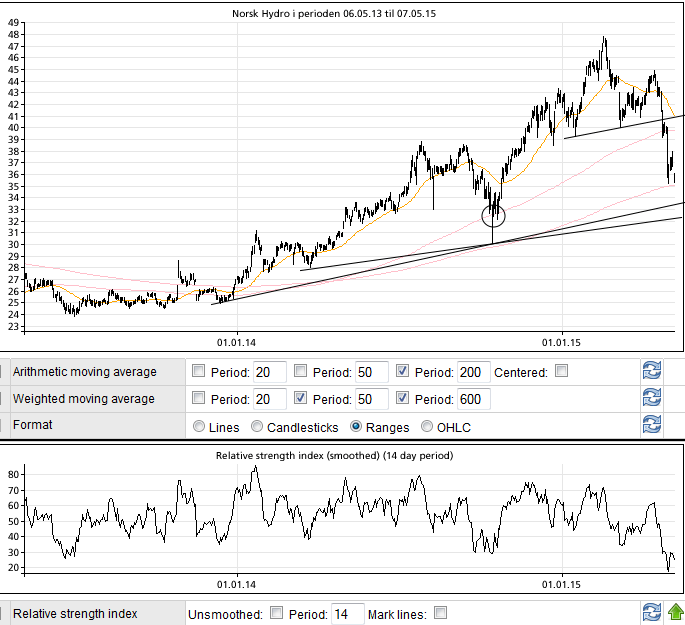Click green up arrow beside RSI refresh
This screenshot has height=625, width=685.
[x=676, y=612]
